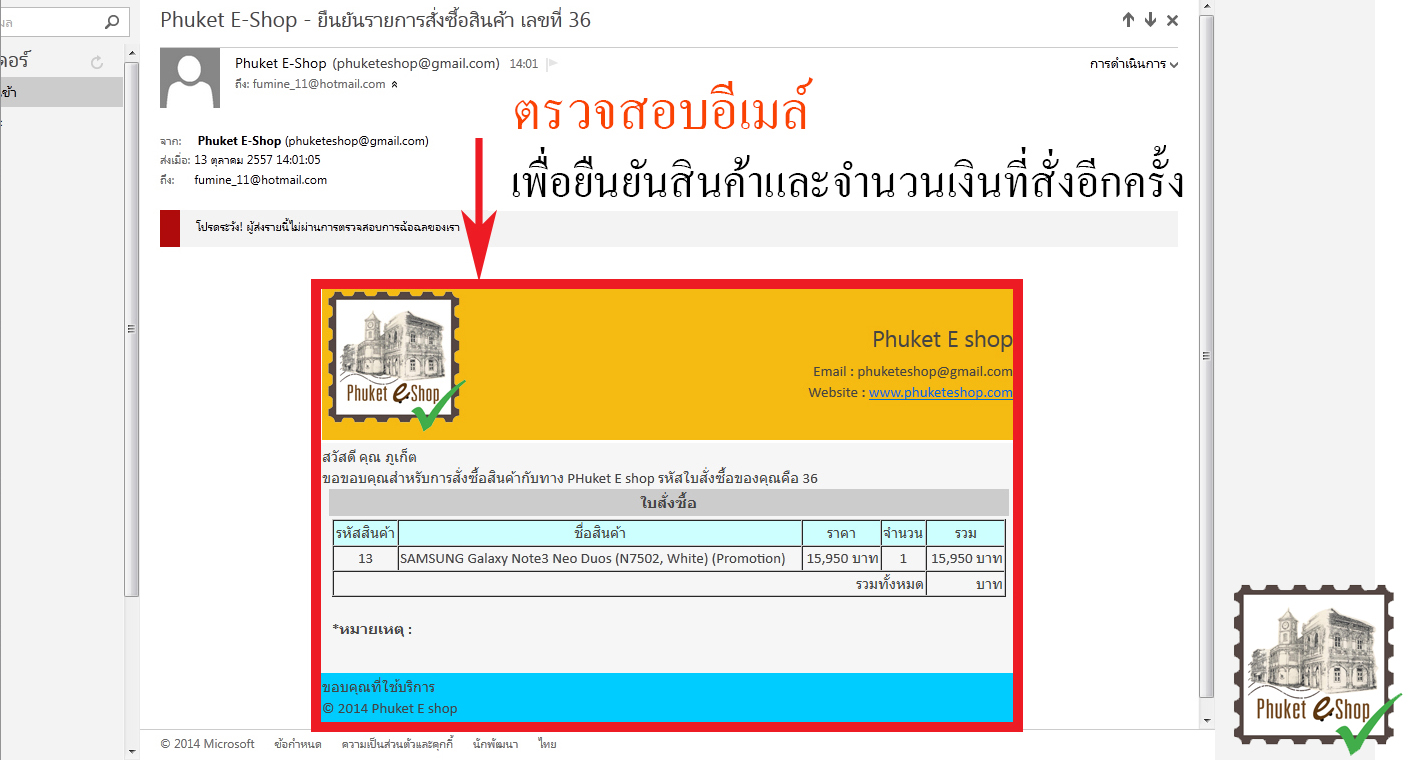Screen dimensions: 1428x762
Task: Click the sender's avatar picture
Action: pyautogui.click(x=190, y=79)
